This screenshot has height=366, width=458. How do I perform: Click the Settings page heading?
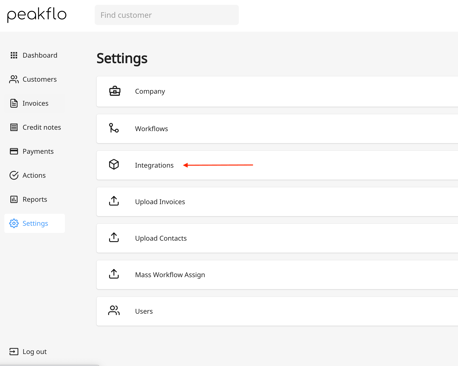122,58
